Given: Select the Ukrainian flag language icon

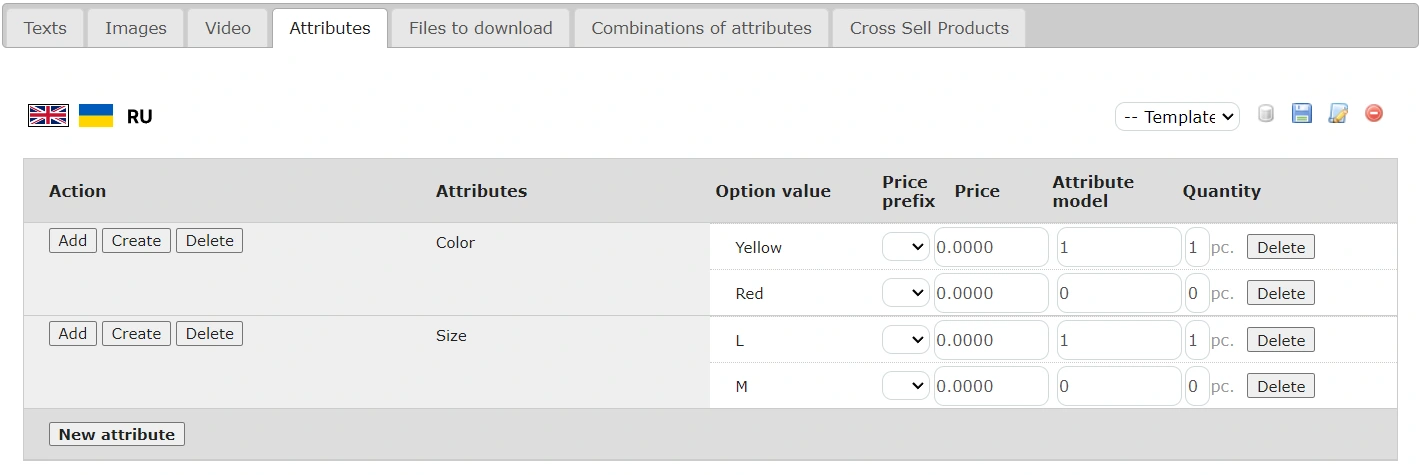Looking at the screenshot, I should 96,116.
